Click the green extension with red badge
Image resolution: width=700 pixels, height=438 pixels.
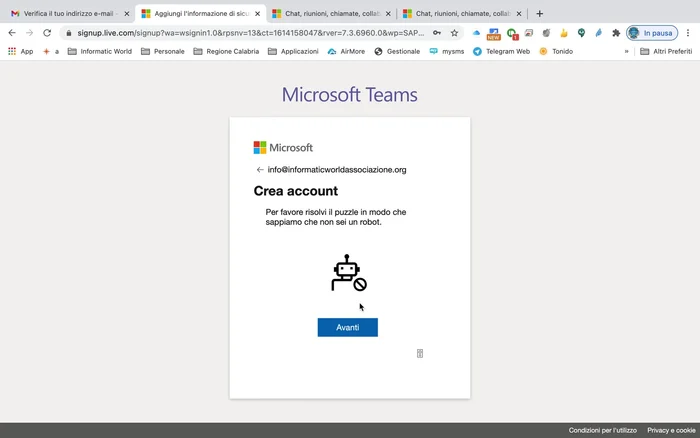pyautogui.click(x=512, y=33)
